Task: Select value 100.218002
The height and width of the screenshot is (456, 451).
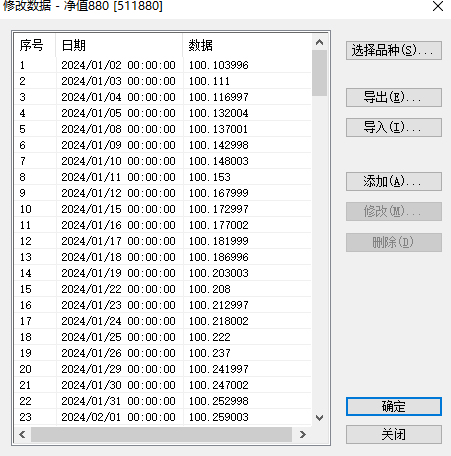Action: (x=219, y=321)
